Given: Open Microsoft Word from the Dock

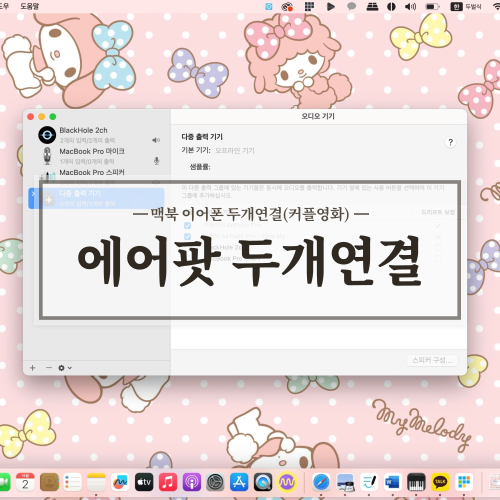Looking at the screenshot, I should coord(393,482).
